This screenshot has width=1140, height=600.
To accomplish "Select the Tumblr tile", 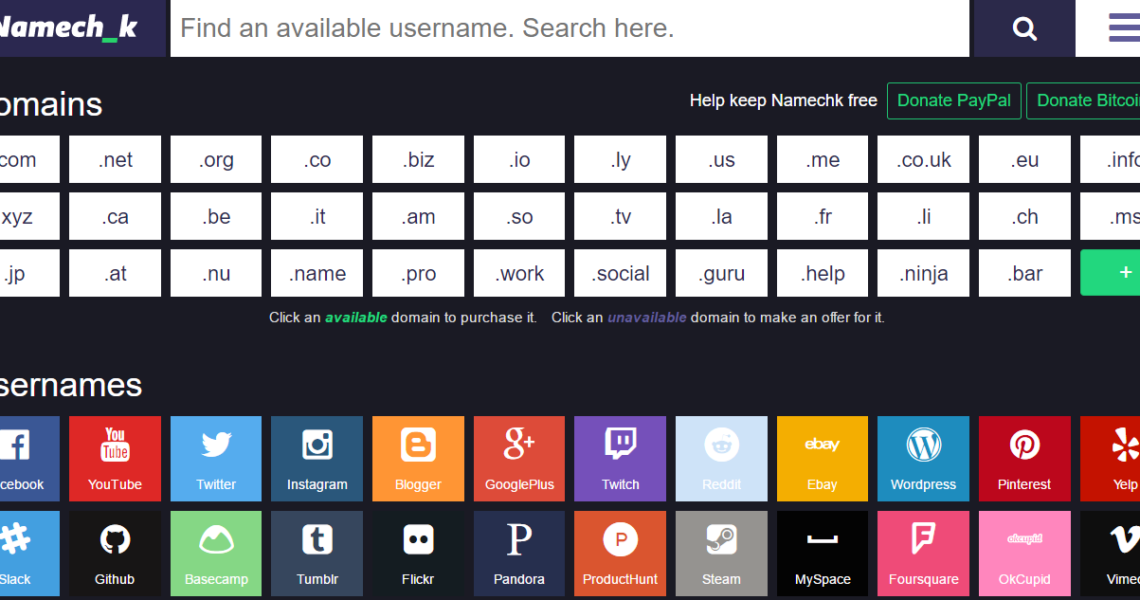I will [x=317, y=553].
